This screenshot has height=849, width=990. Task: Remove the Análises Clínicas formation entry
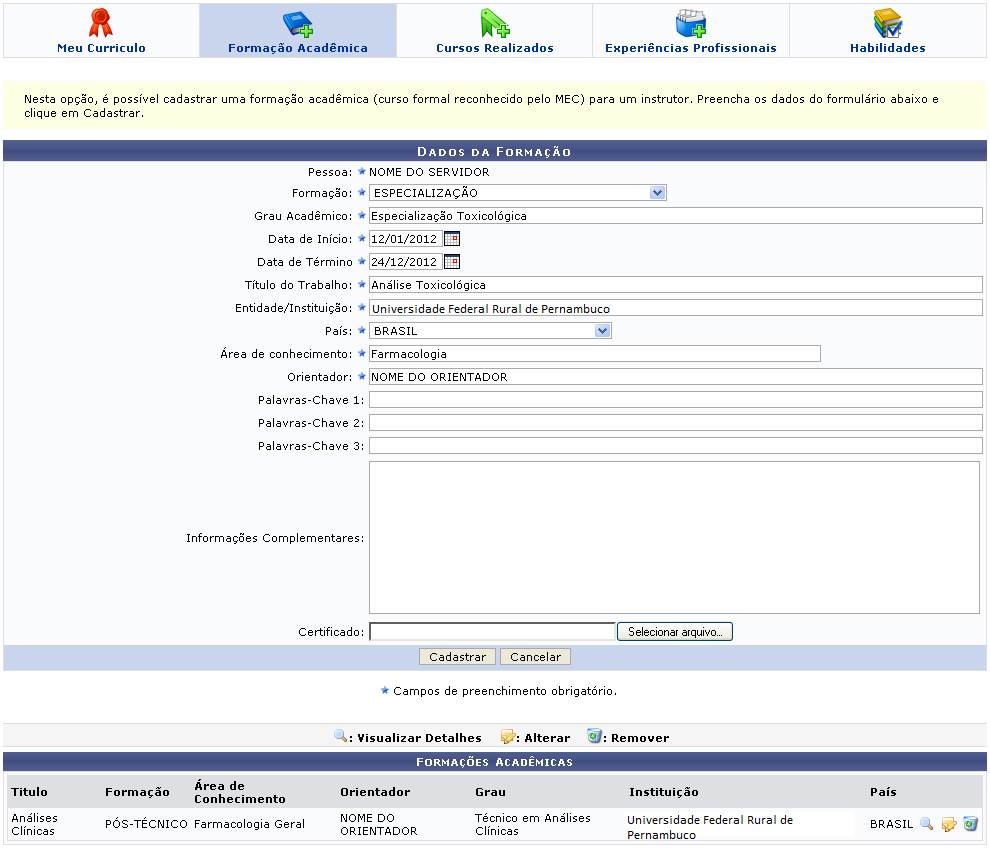point(970,824)
